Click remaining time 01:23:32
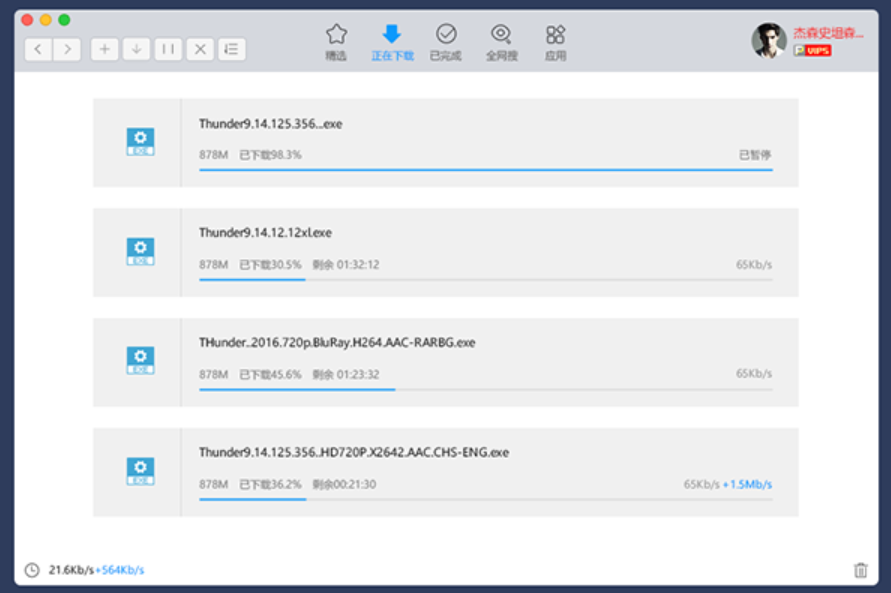Image resolution: width=891 pixels, height=593 pixels. pyautogui.click(x=345, y=374)
